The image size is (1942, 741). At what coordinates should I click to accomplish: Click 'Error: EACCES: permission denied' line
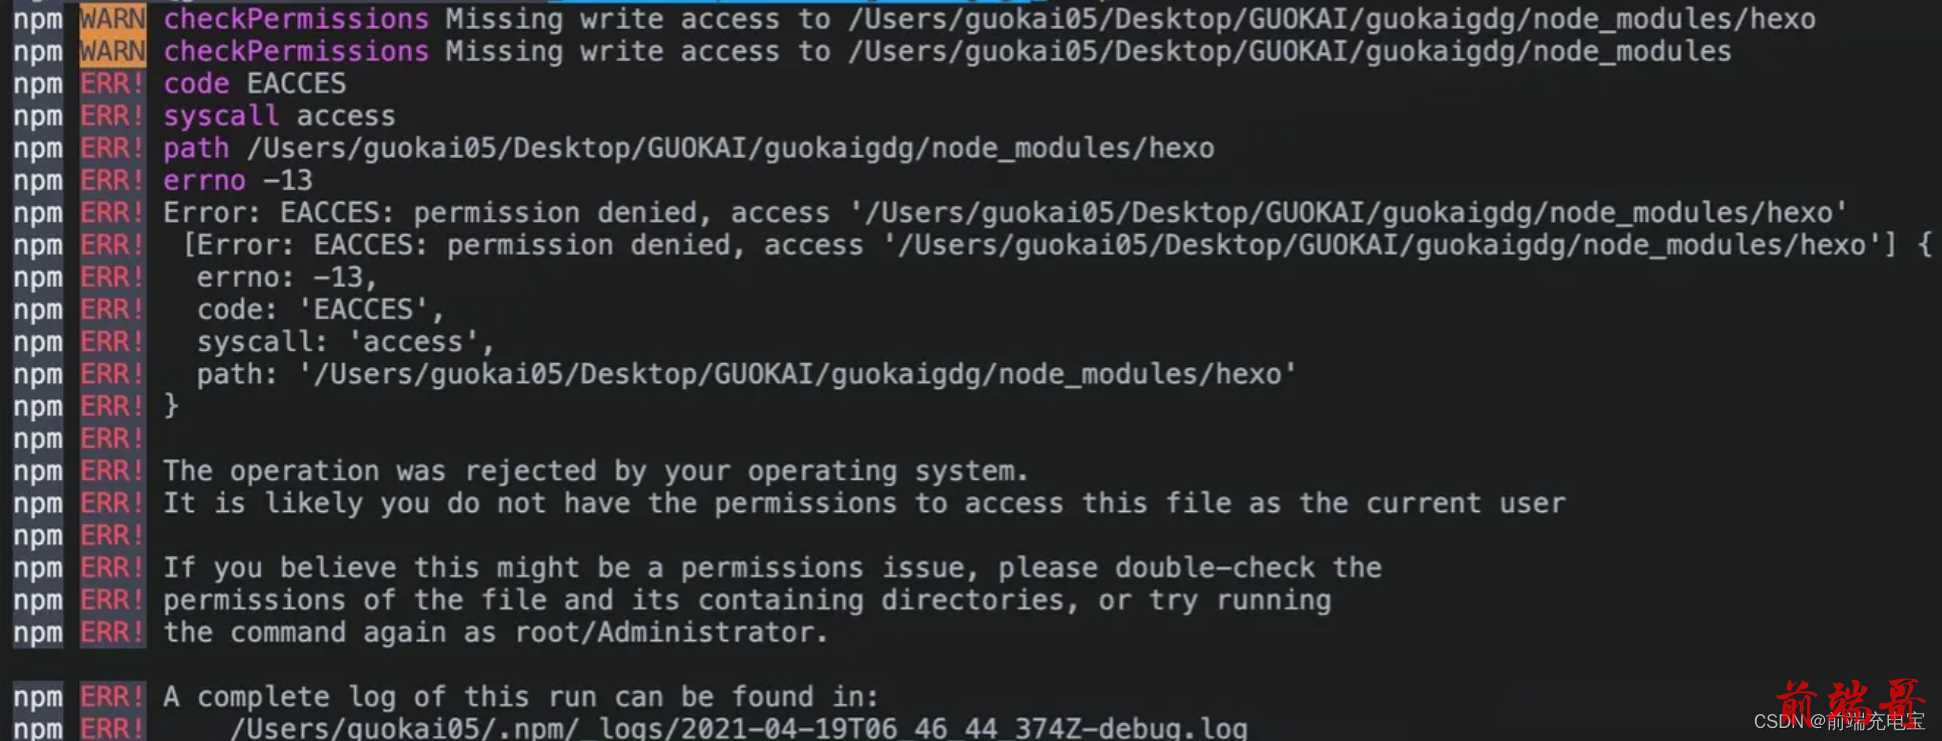tap(1005, 213)
